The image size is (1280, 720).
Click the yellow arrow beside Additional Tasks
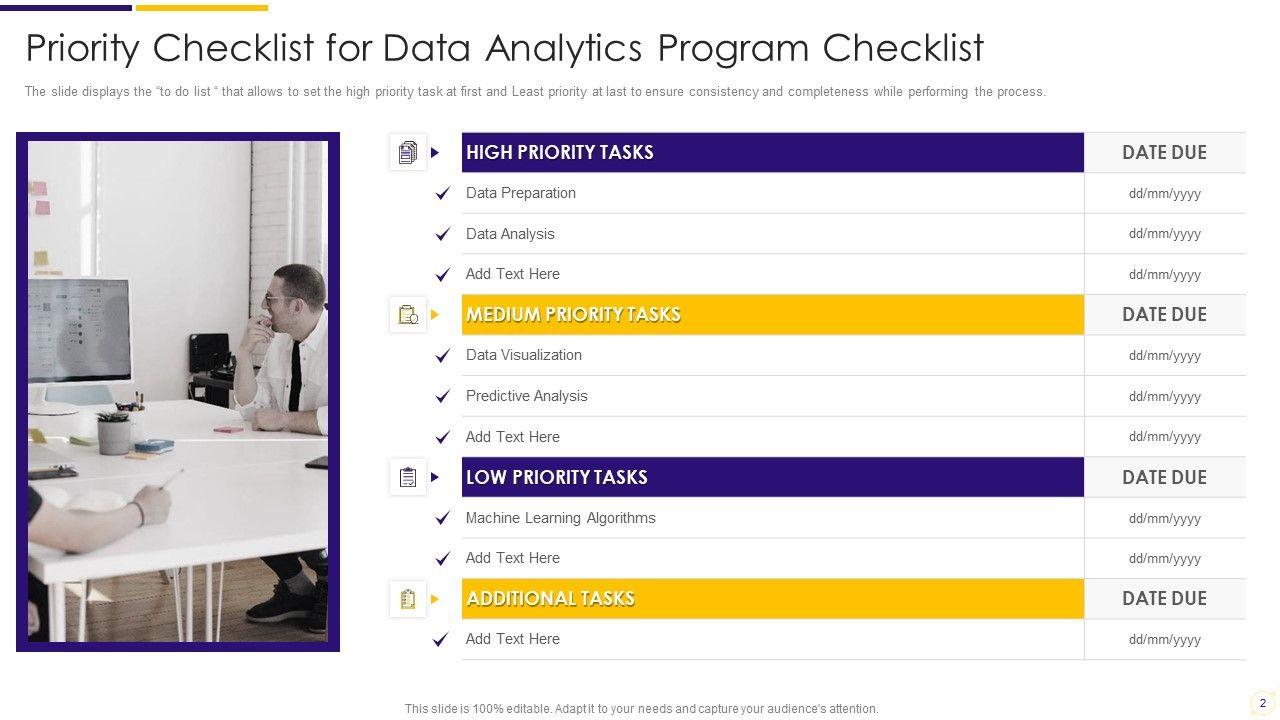click(x=435, y=599)
